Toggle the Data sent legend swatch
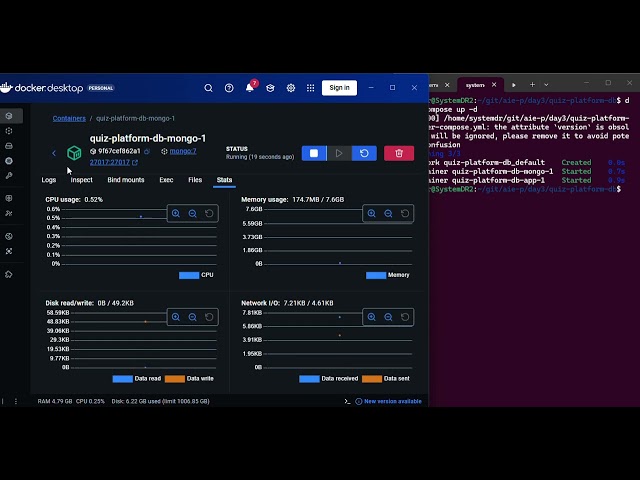Viewport: 640px width, 480px height. pos(372,379)
